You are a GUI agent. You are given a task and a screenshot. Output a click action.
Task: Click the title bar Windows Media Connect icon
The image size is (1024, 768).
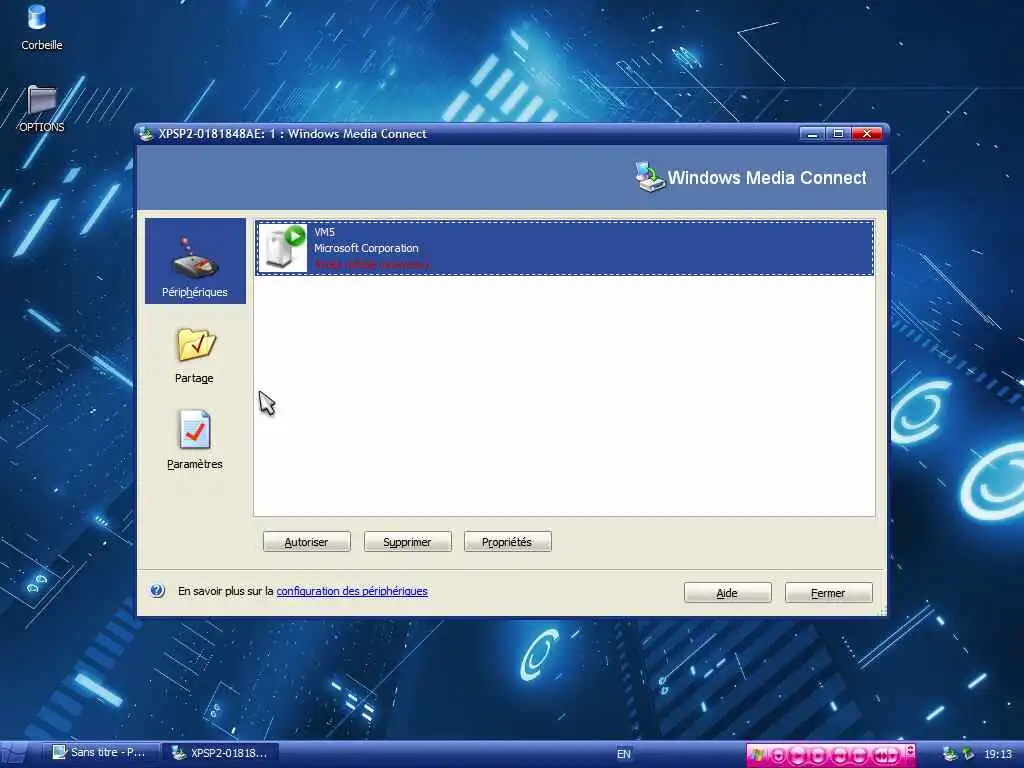tap(146, 133)
